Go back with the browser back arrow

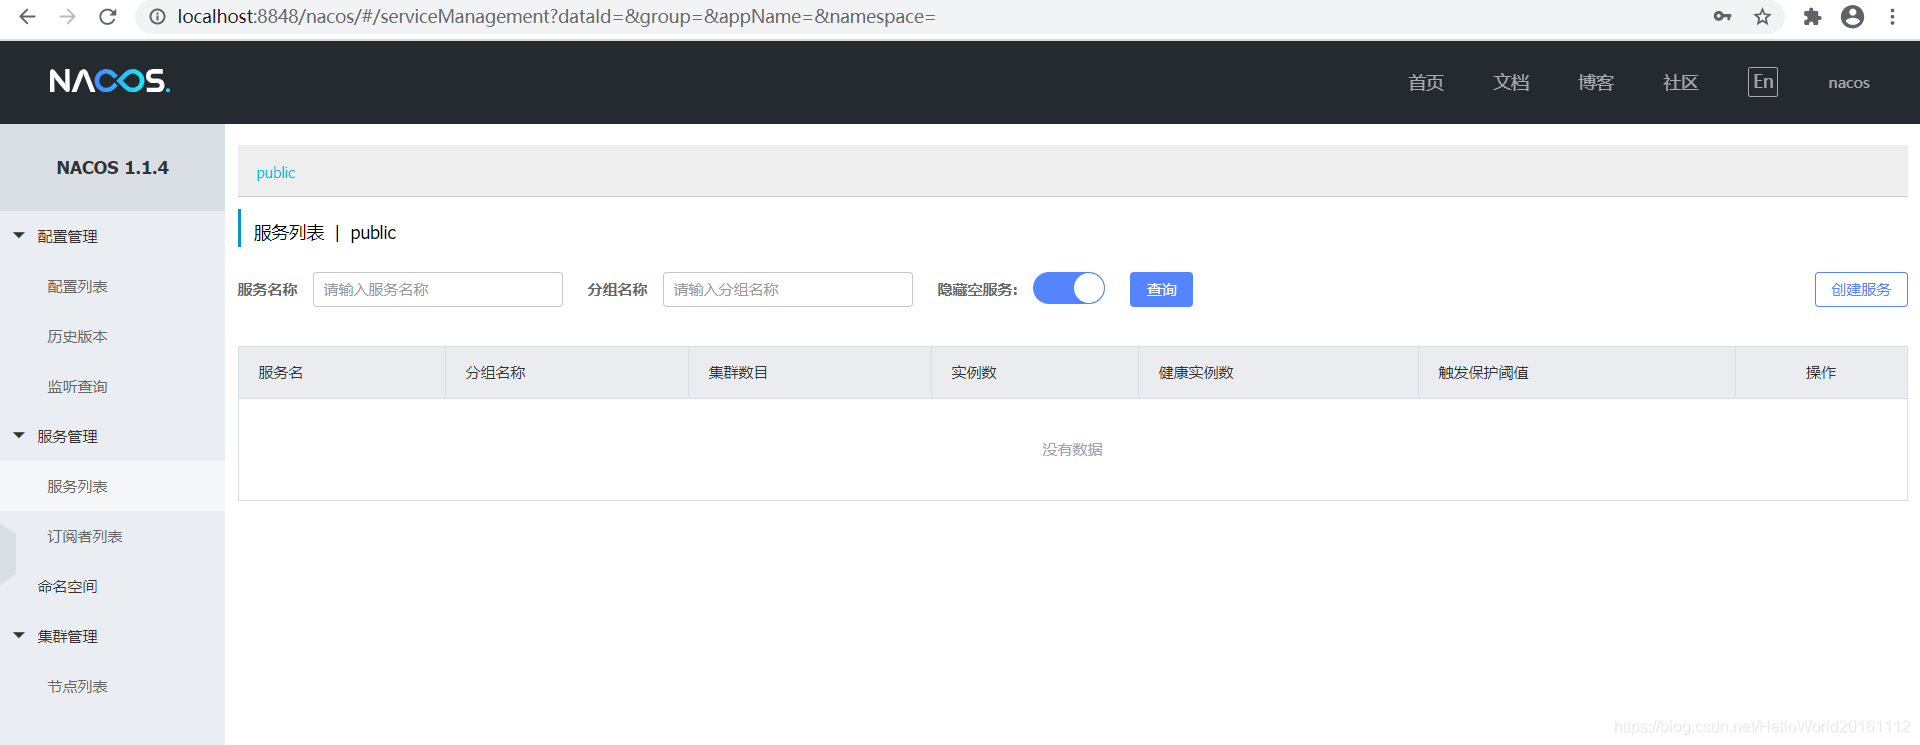(27, 17)
